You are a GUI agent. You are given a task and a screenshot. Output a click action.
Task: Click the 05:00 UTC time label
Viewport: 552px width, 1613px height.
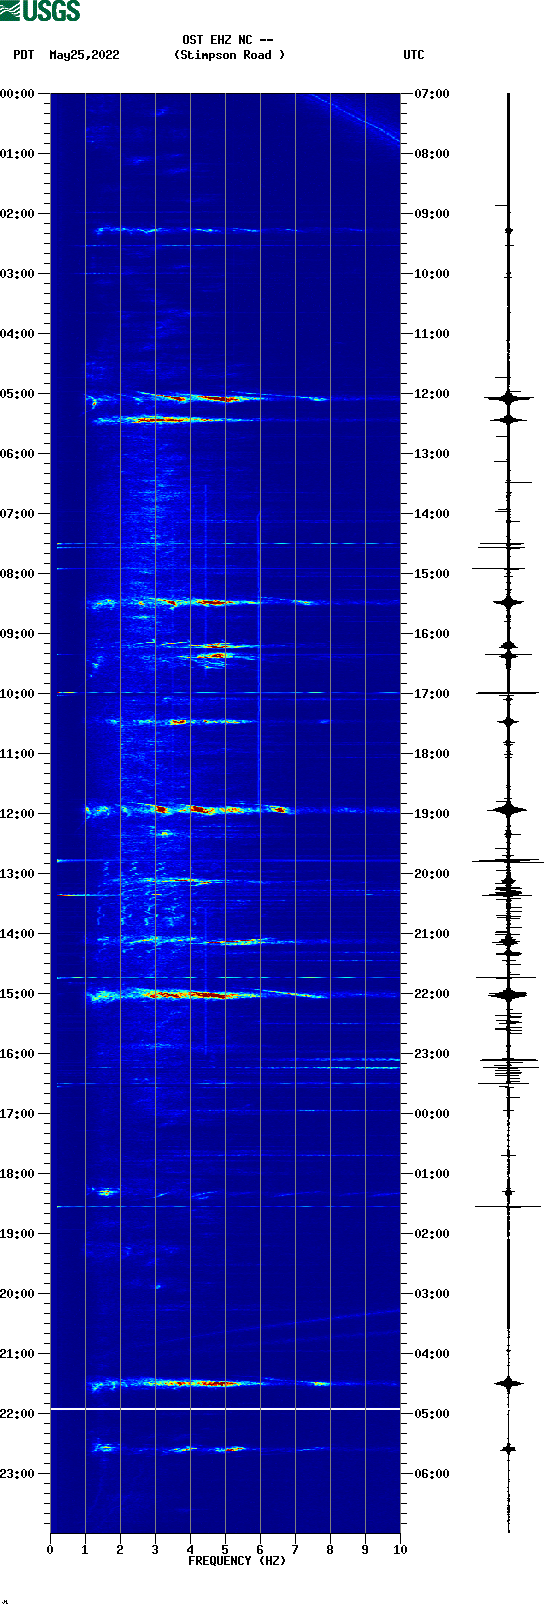[x=432, y=1414]
